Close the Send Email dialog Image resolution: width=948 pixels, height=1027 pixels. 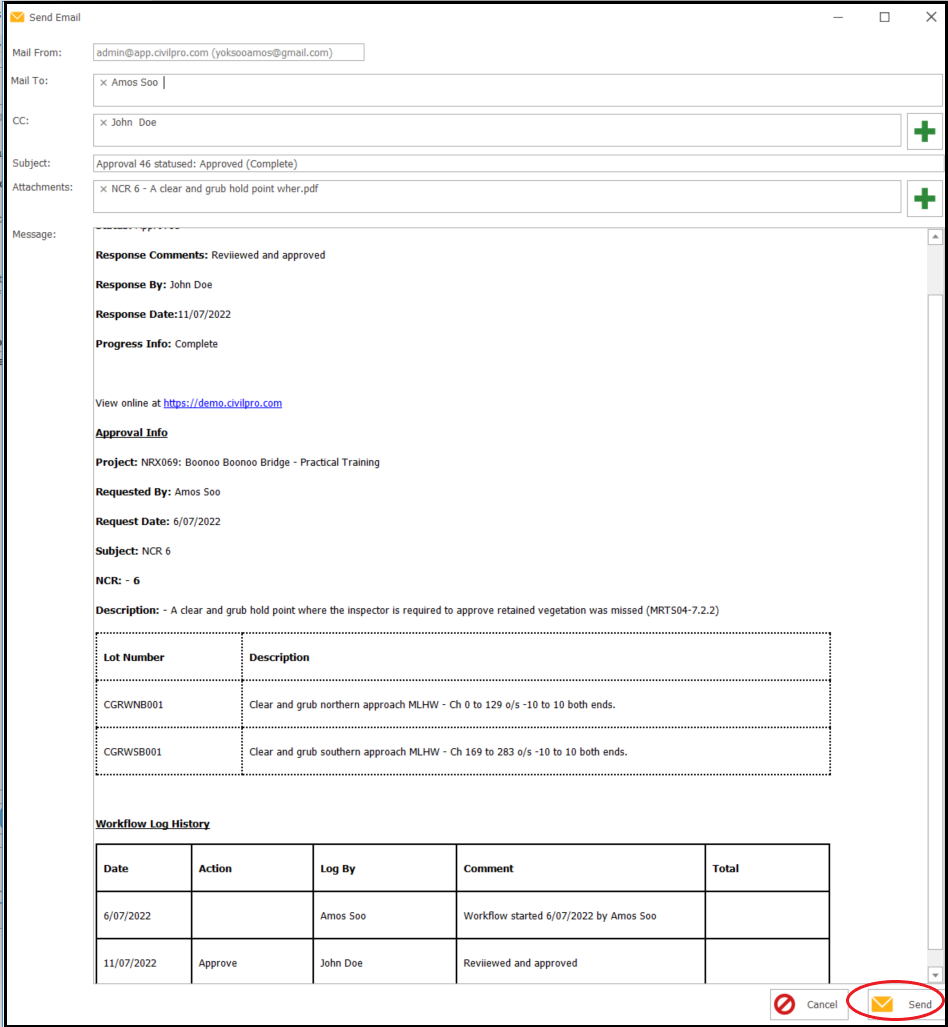(x=929, y=17)
